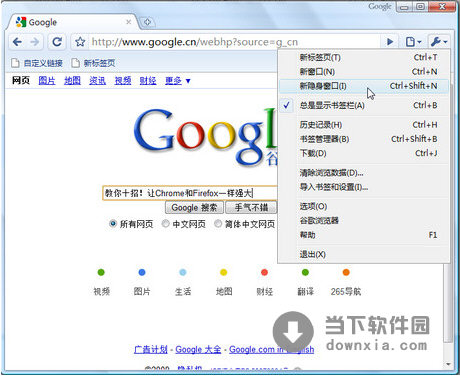The image size is (460, 376).
Task: Open the 地图 link in top nav
Action: tap(72, 81)
